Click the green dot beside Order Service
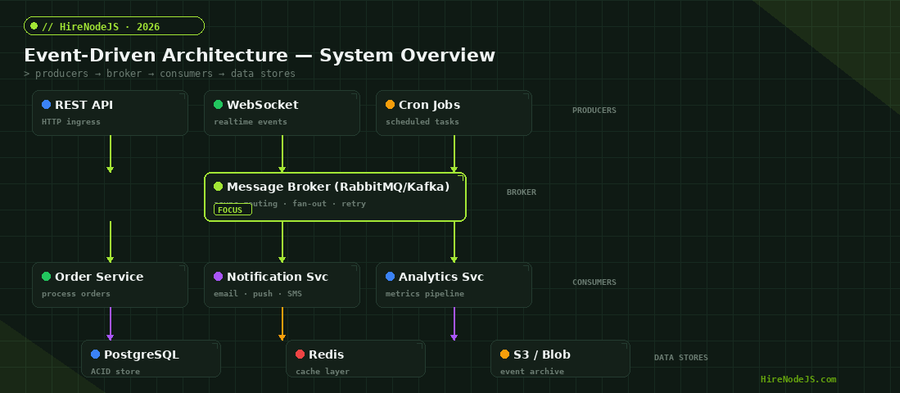 (46, 277)
